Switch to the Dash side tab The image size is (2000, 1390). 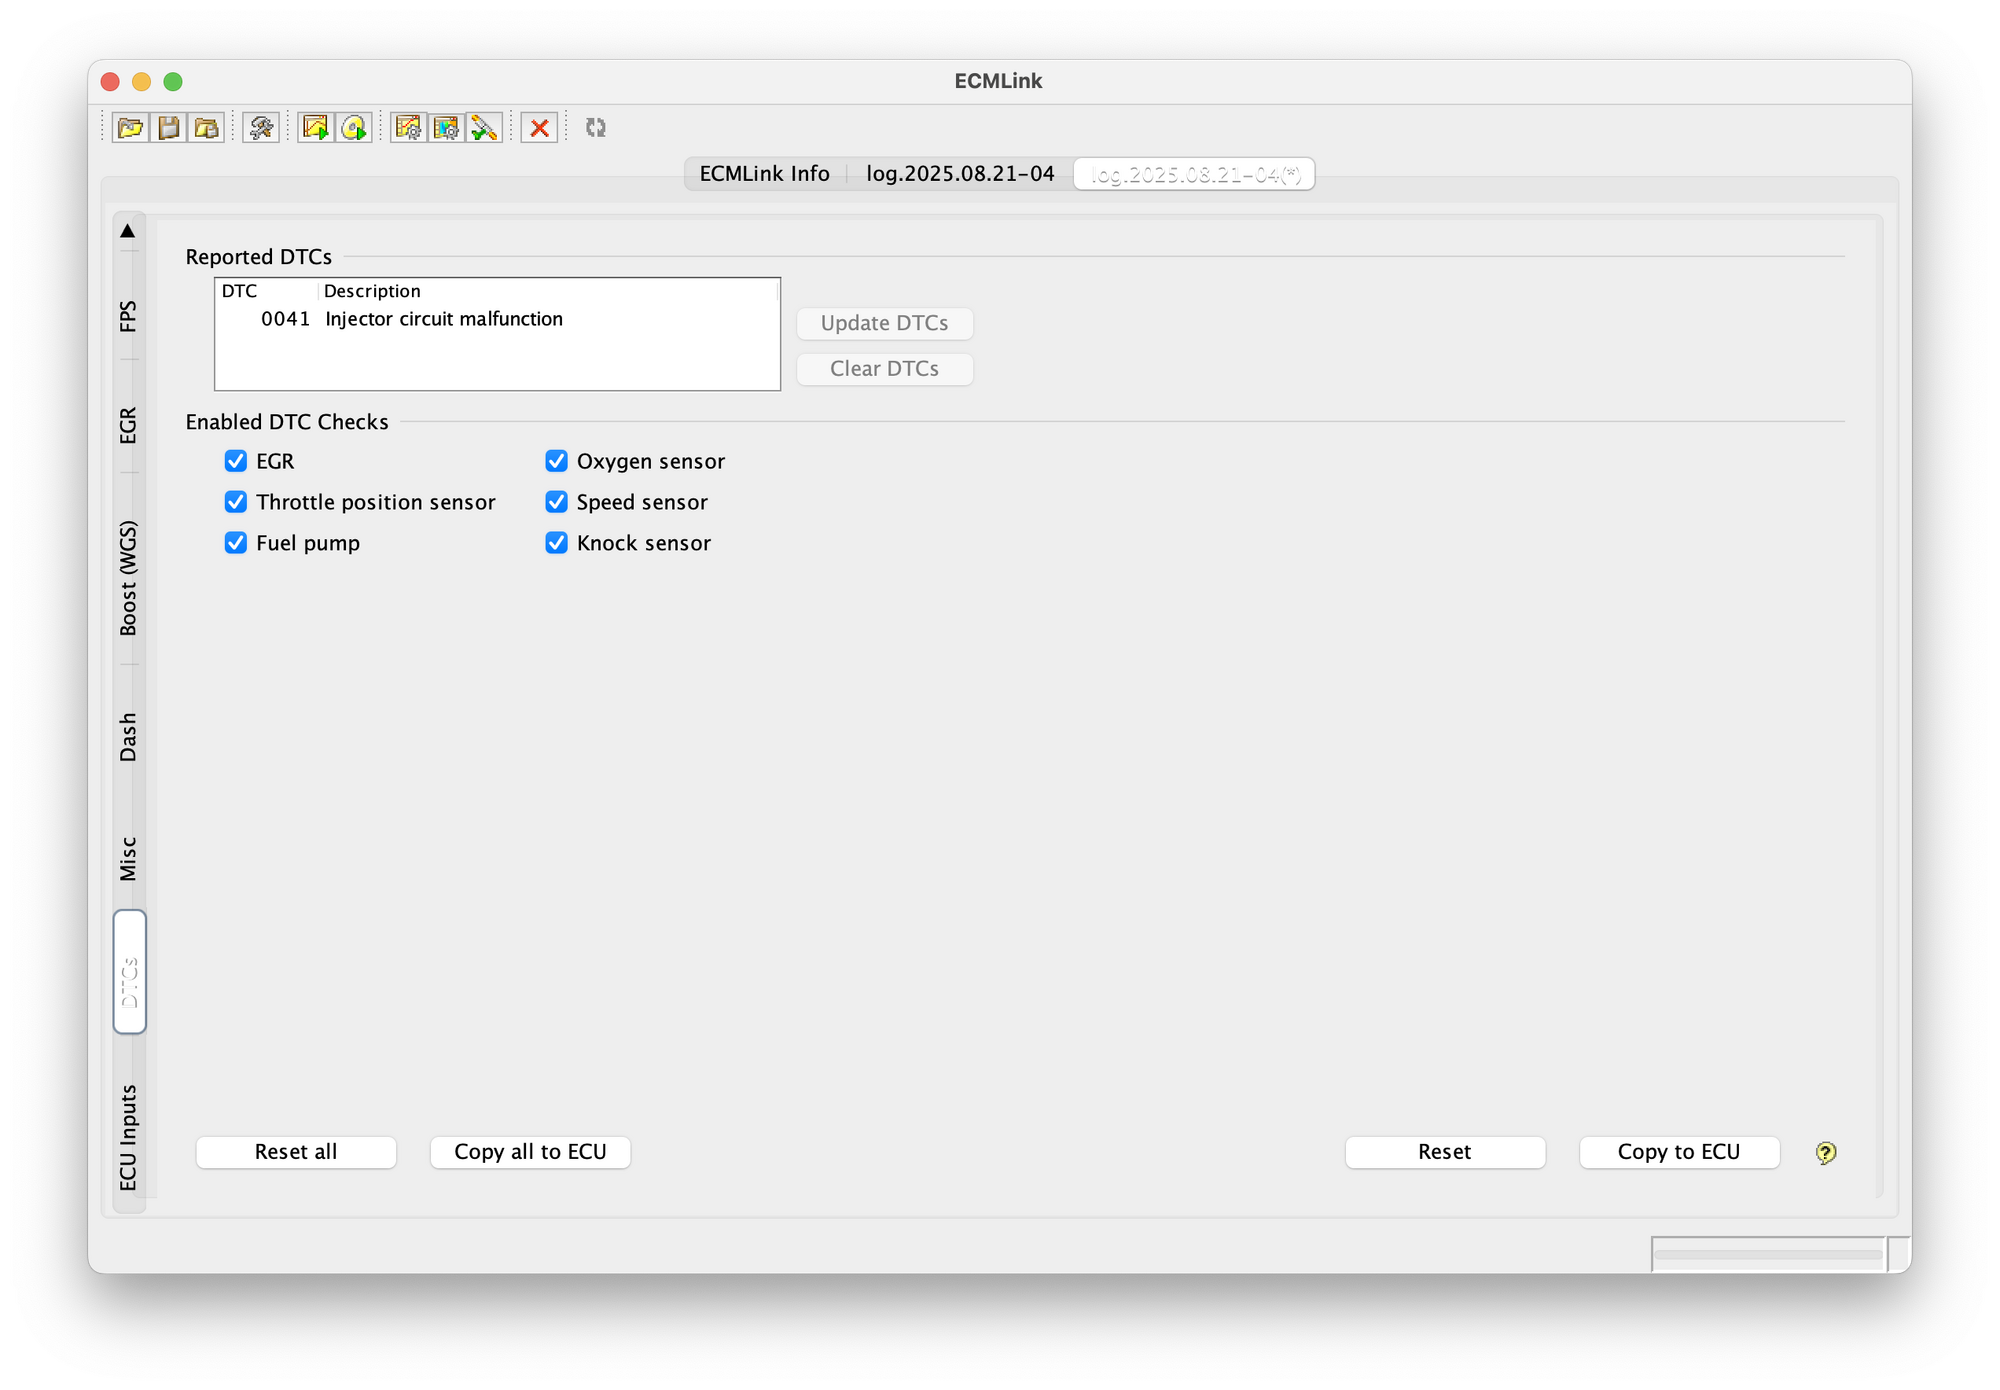tap(129, 737)
